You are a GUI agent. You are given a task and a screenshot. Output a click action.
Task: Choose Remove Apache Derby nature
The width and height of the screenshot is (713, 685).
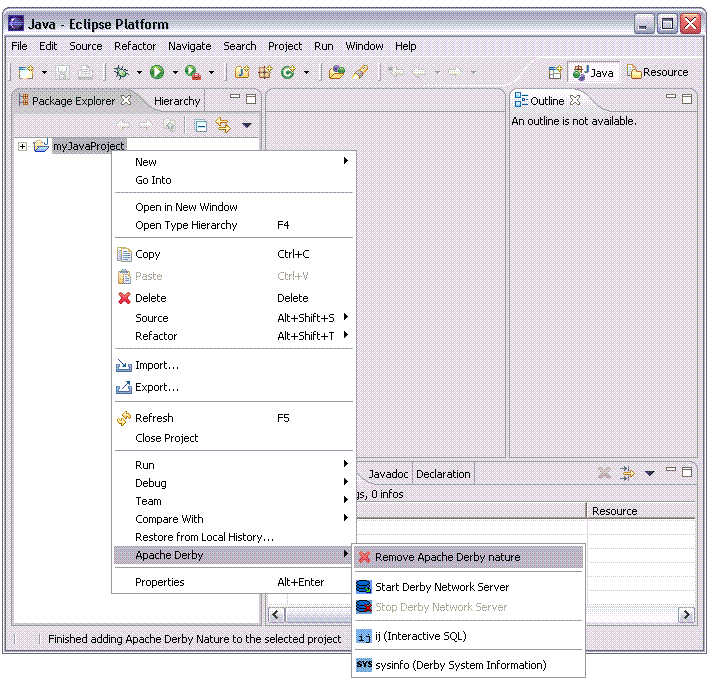tap(447, 557)
